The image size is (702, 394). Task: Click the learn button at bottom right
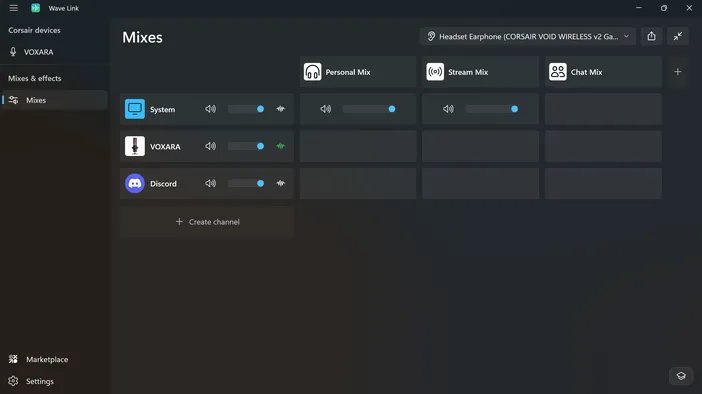pos(681,376)
